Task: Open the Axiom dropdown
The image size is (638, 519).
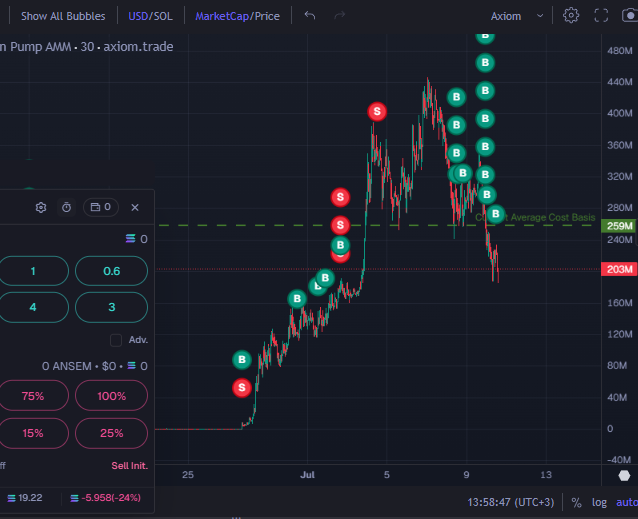Action: [517, 16]
